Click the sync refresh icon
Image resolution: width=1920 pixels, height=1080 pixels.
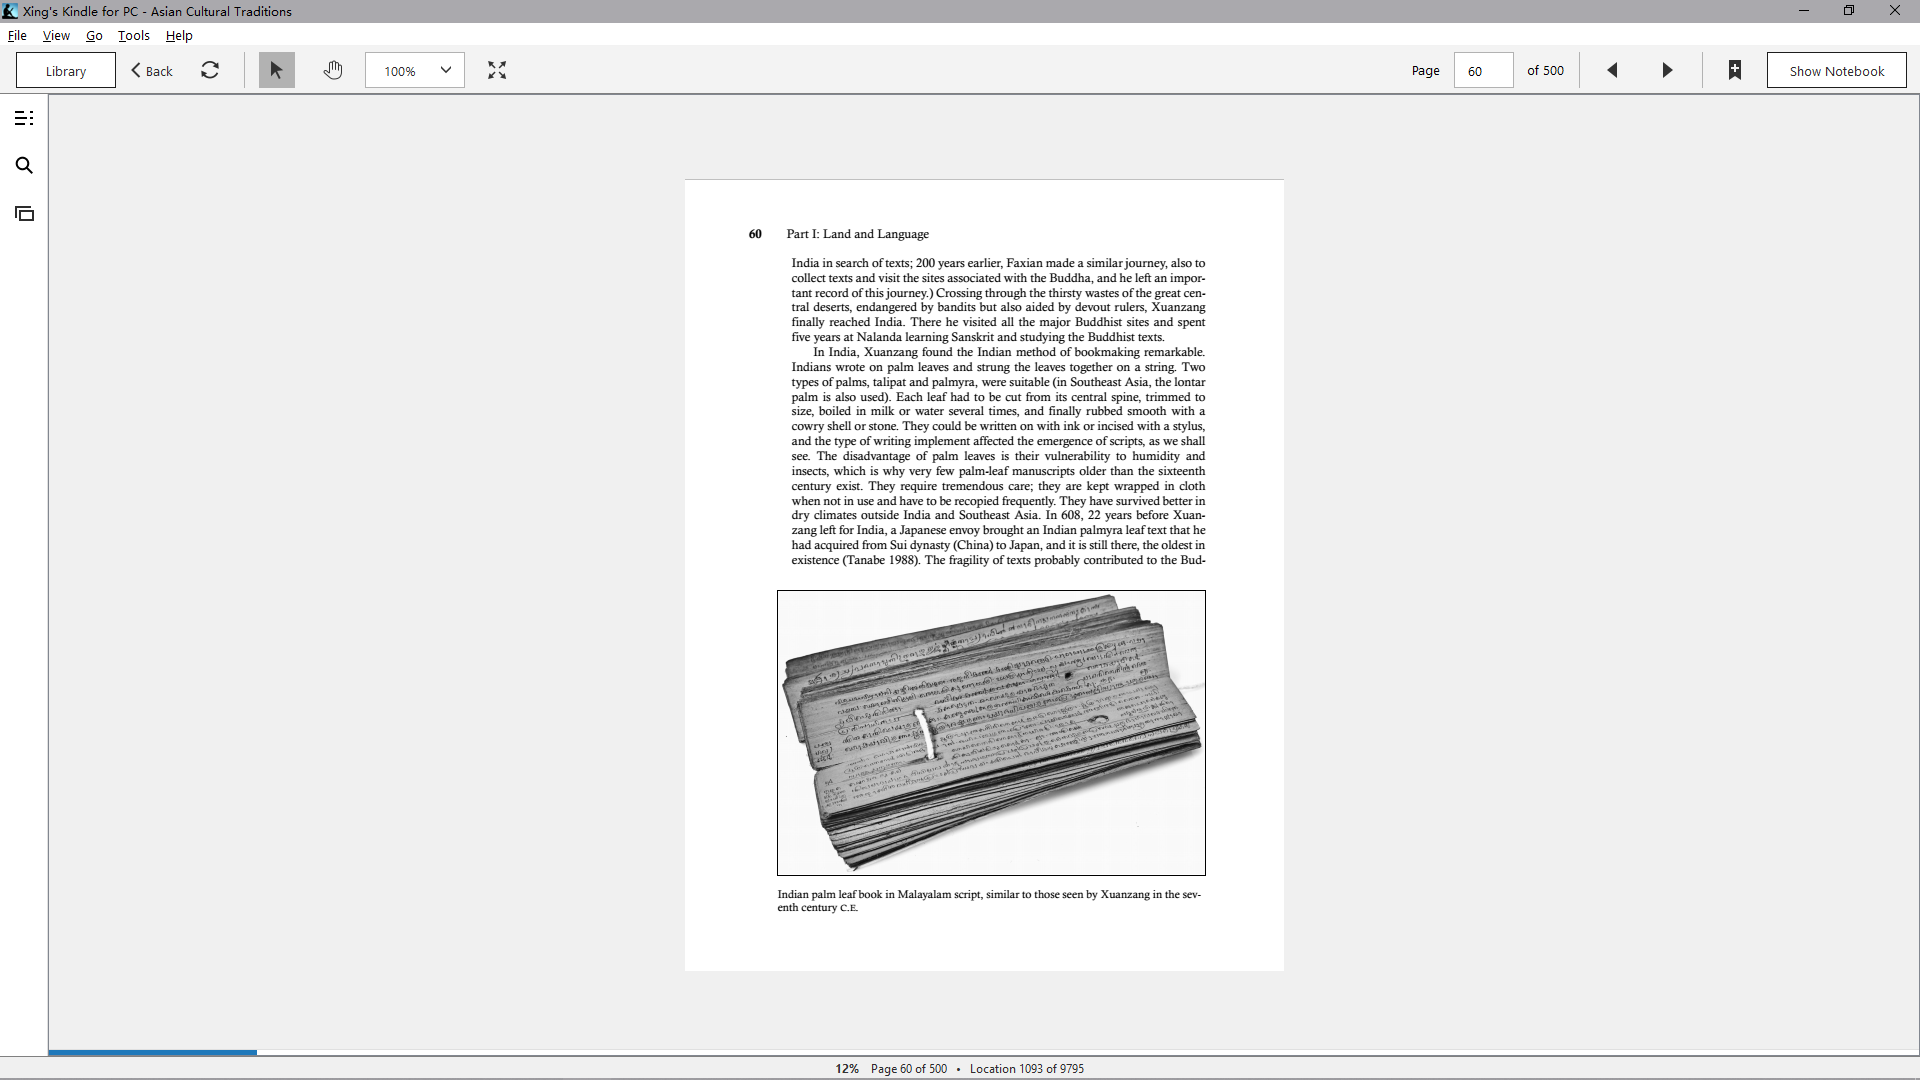(x=210, y=70)
